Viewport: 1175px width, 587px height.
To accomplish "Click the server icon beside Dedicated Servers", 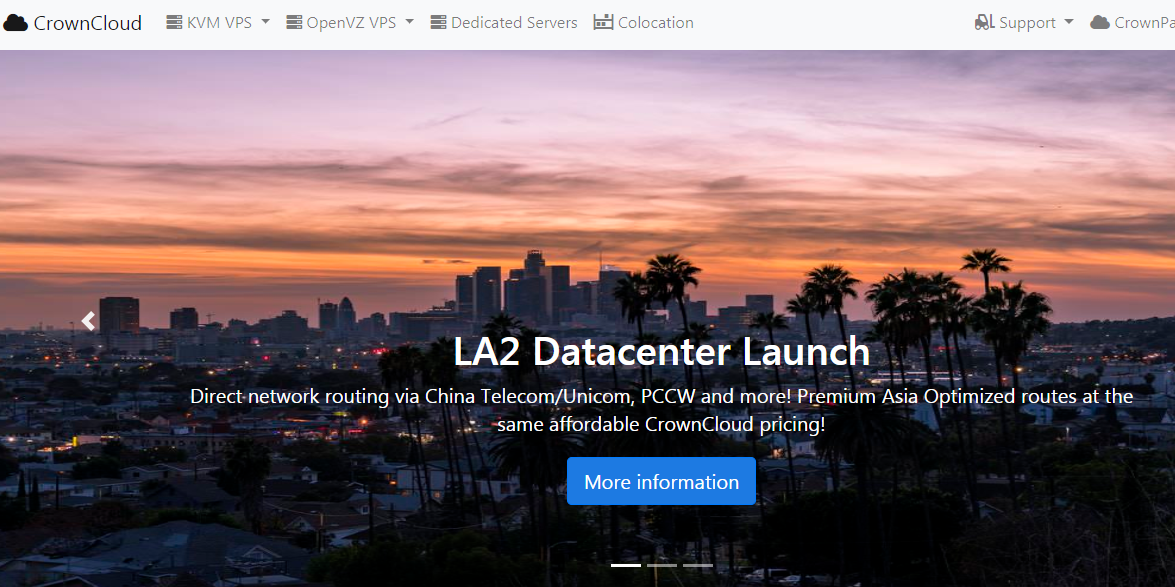I will tap(438, 22).
